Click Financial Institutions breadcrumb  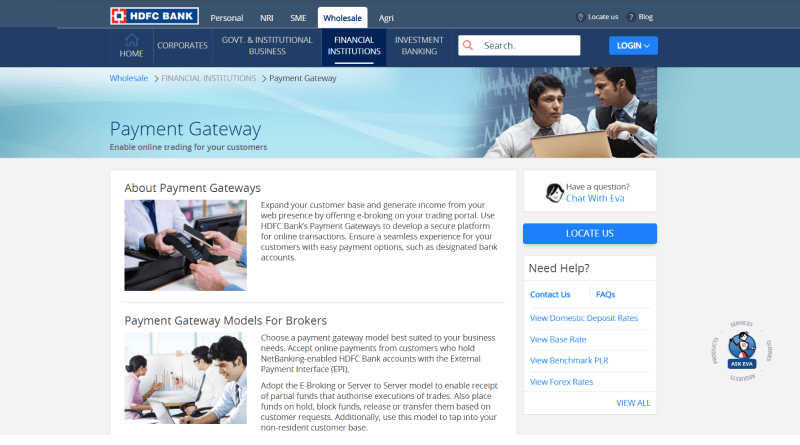(x=209, y=78)
